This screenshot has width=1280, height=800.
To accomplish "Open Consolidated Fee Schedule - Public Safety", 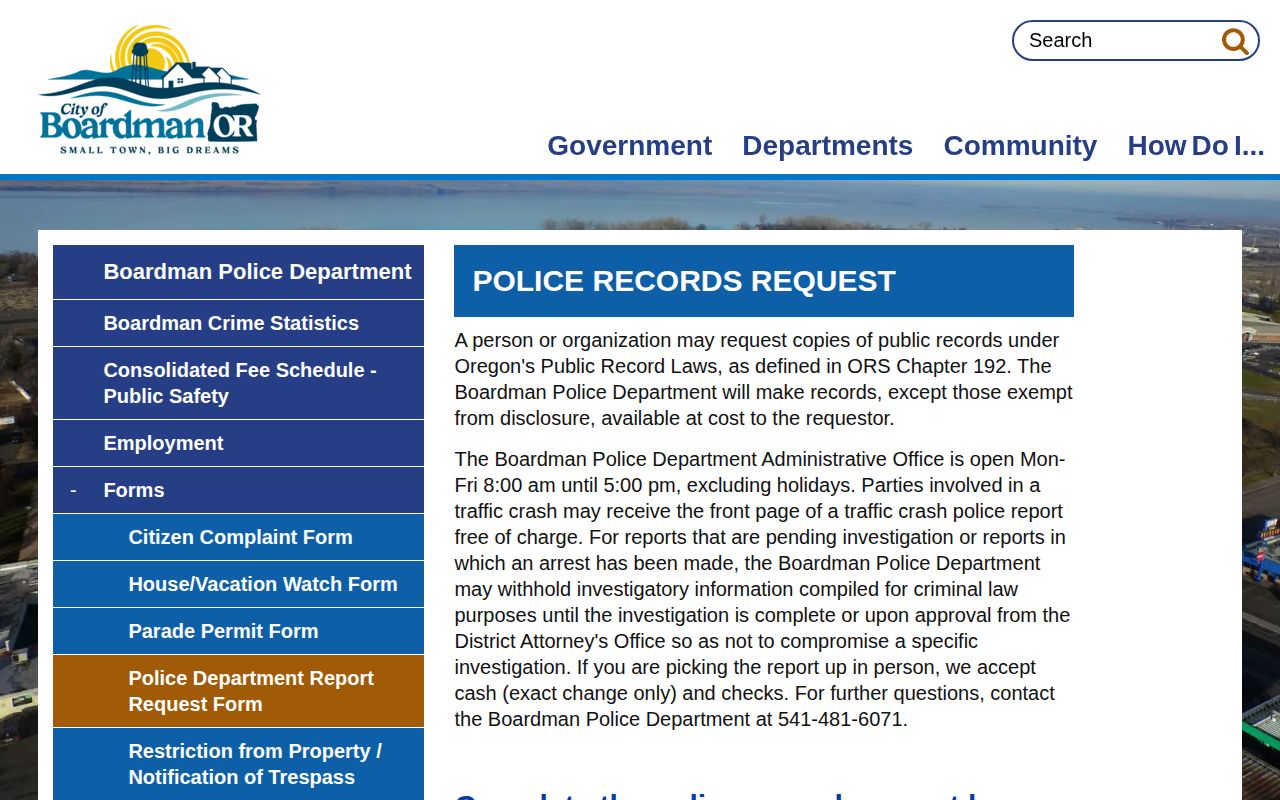I will pyautogui.click(x=238, y=383).
